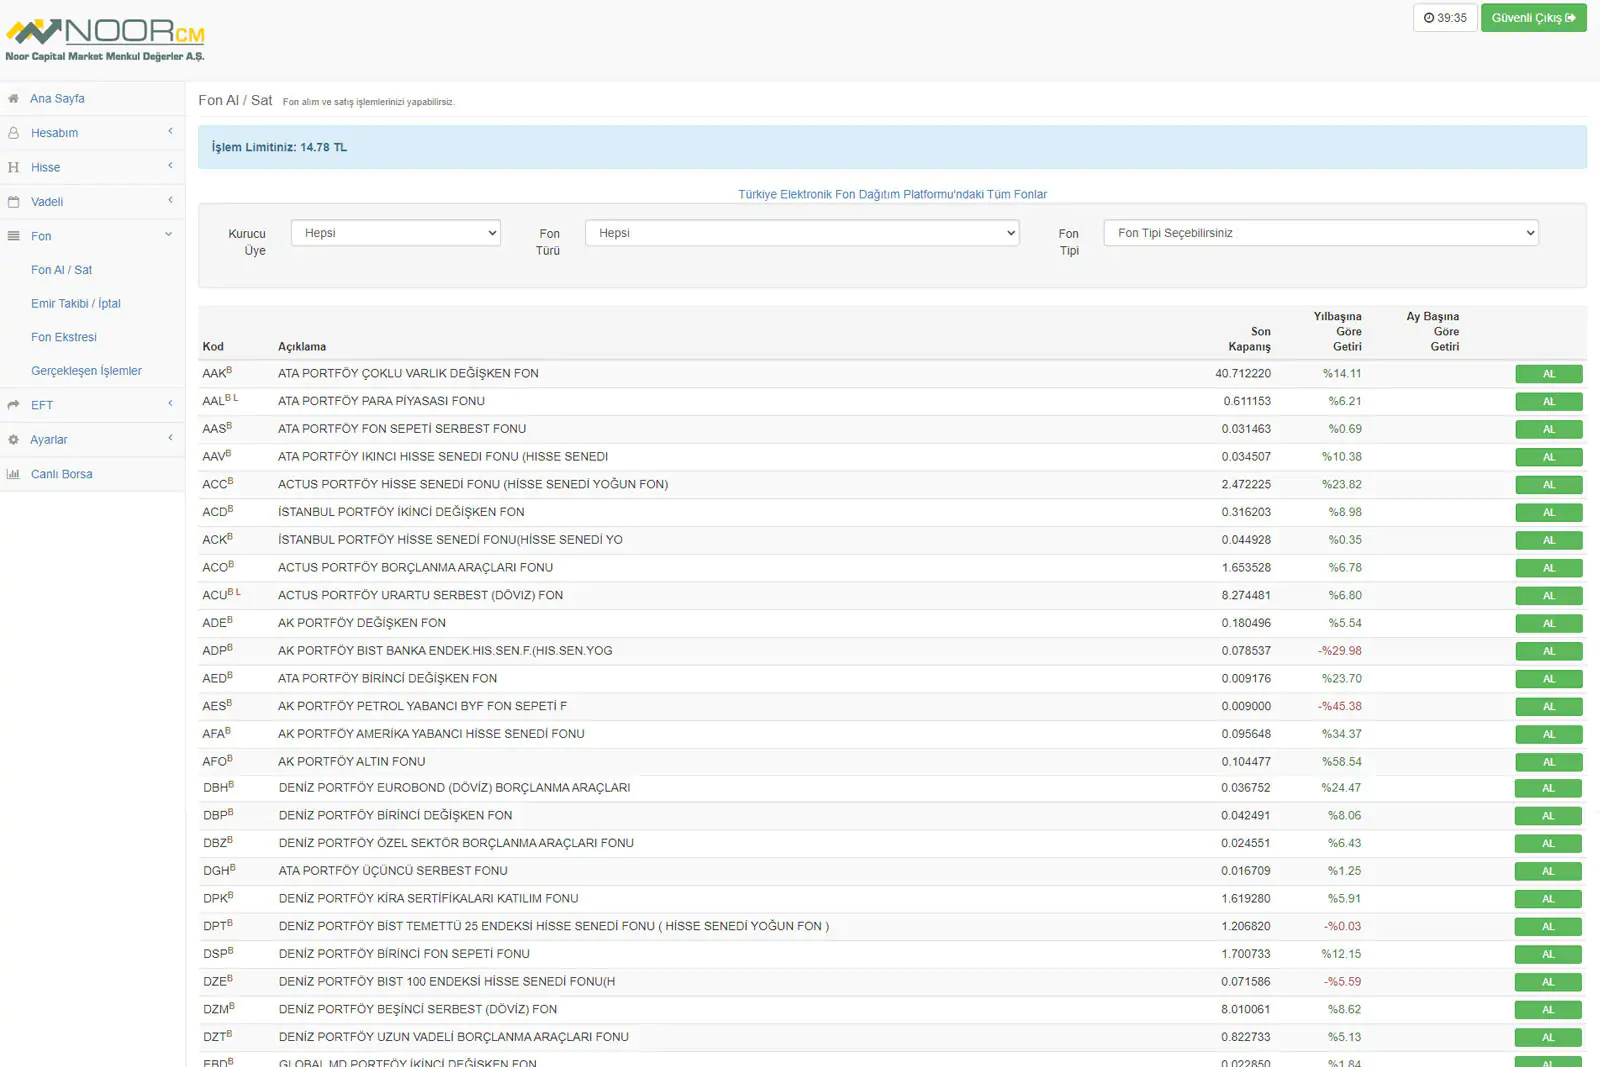Open Fon Ekstresi submenu item

tap(64, 337)
